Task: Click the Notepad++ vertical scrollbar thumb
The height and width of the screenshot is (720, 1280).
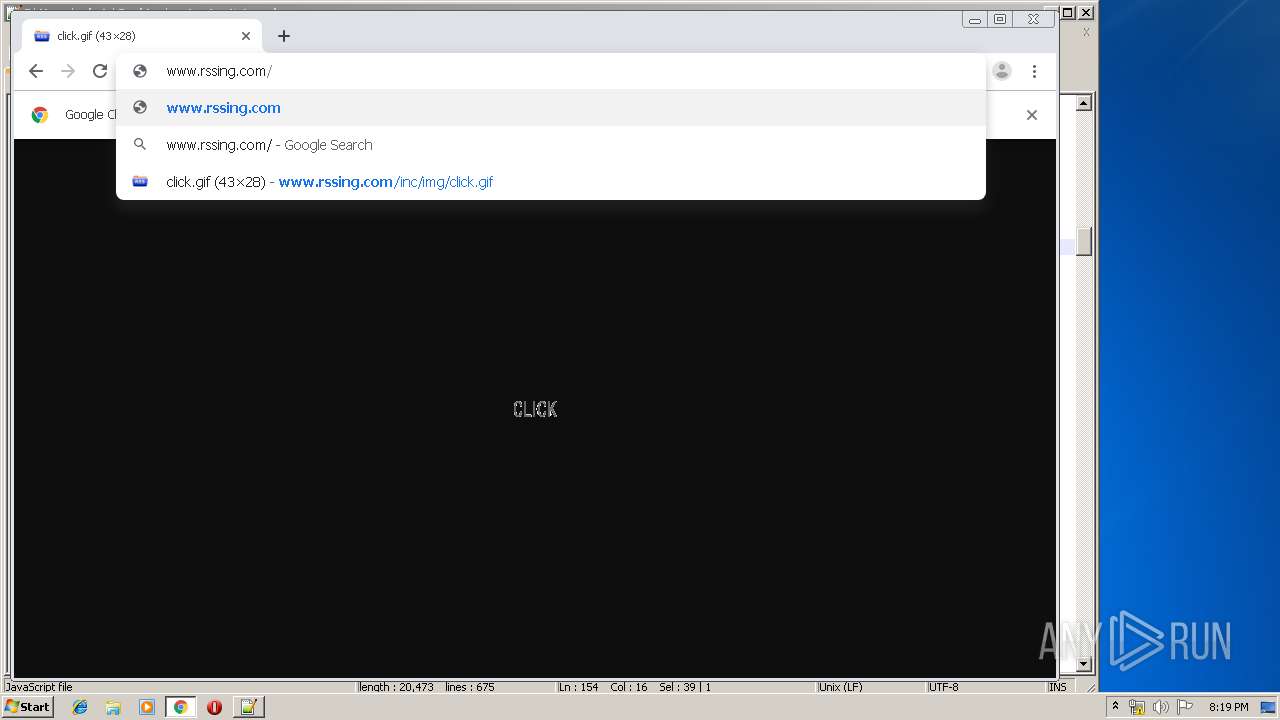Action: [1083, 241]
